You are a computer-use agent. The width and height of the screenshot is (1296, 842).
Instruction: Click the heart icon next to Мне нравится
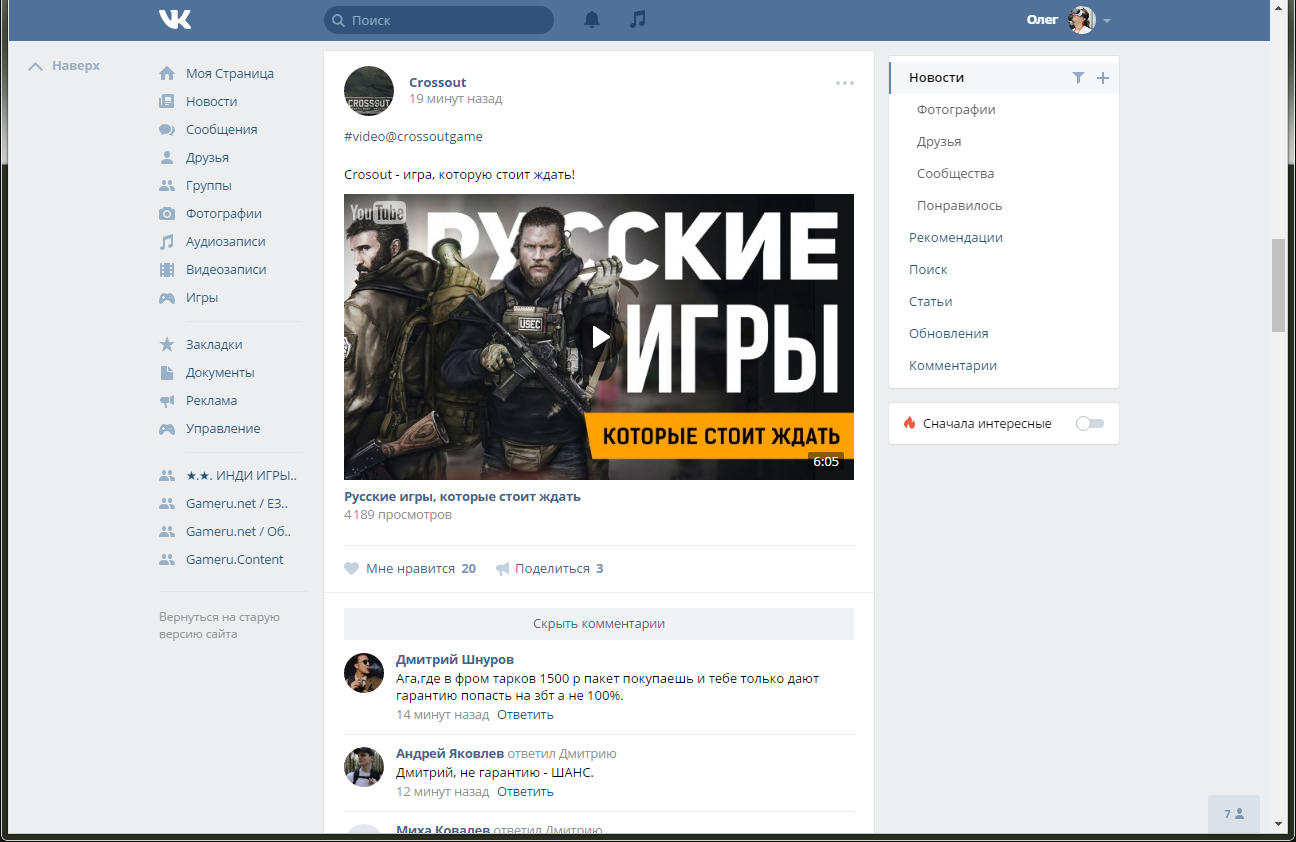(x=351, y=568)
